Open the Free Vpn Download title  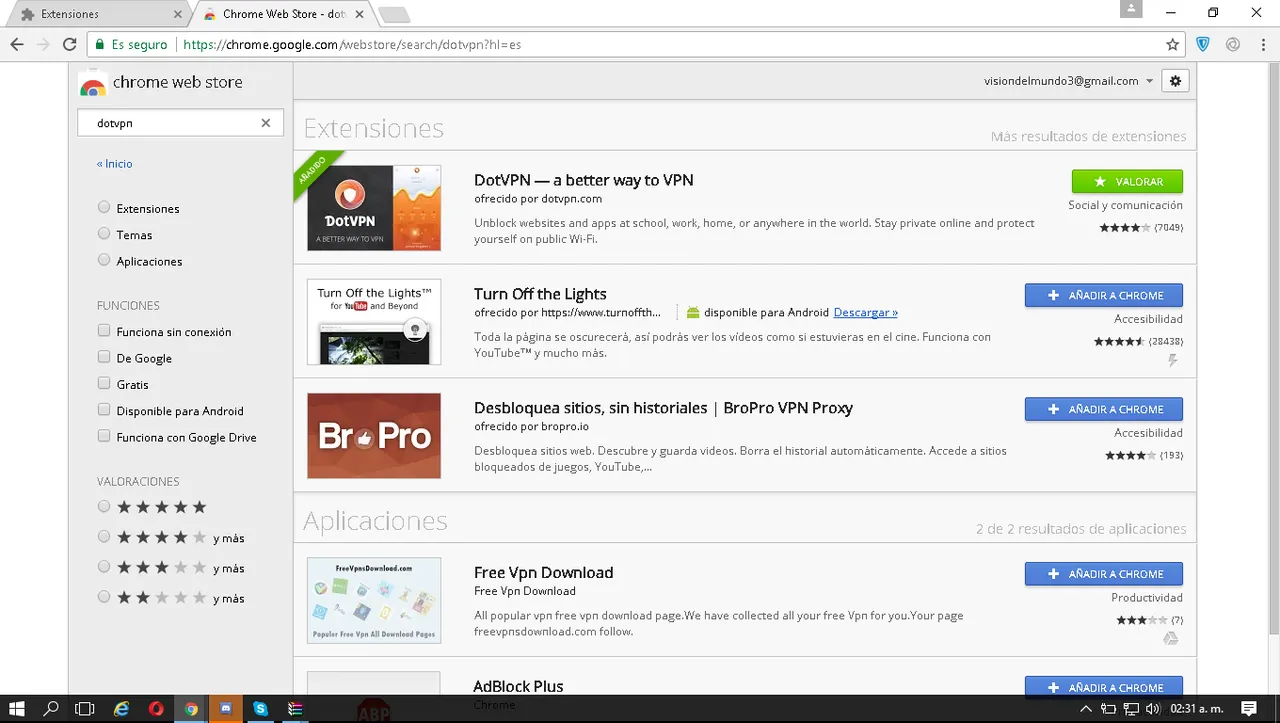pyautogui.click(x=543, y=572)
